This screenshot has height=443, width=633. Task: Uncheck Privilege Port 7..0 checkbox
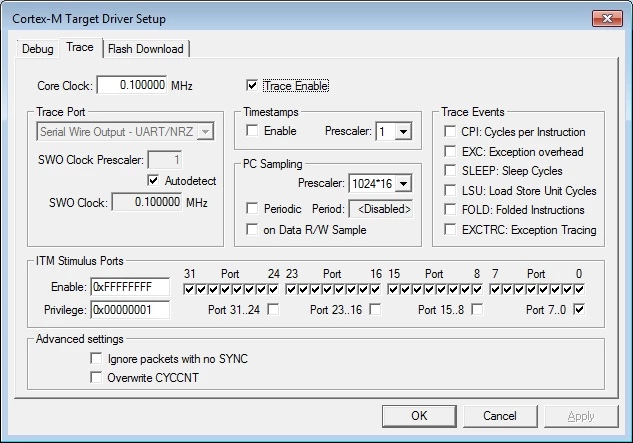579,309
